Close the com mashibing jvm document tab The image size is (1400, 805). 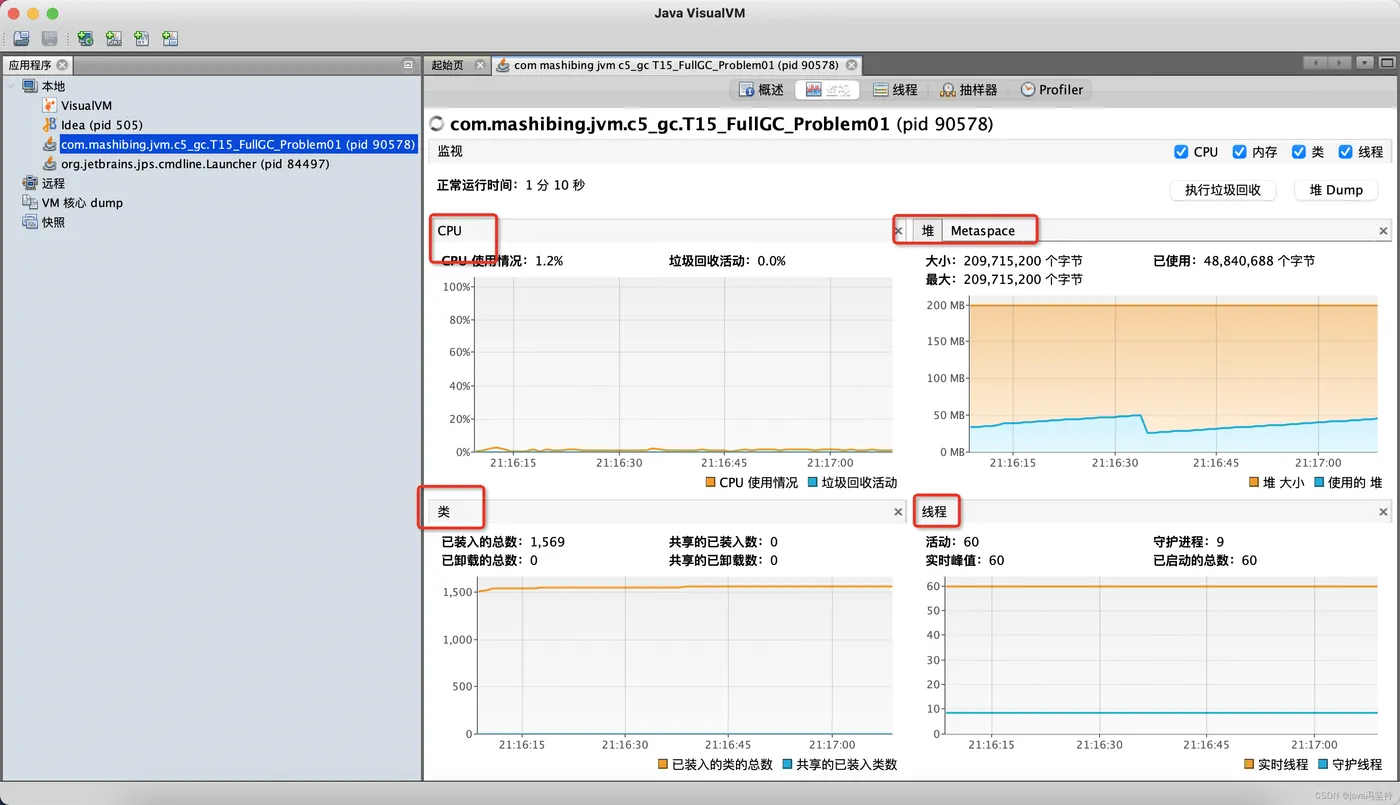click(853, 65)
